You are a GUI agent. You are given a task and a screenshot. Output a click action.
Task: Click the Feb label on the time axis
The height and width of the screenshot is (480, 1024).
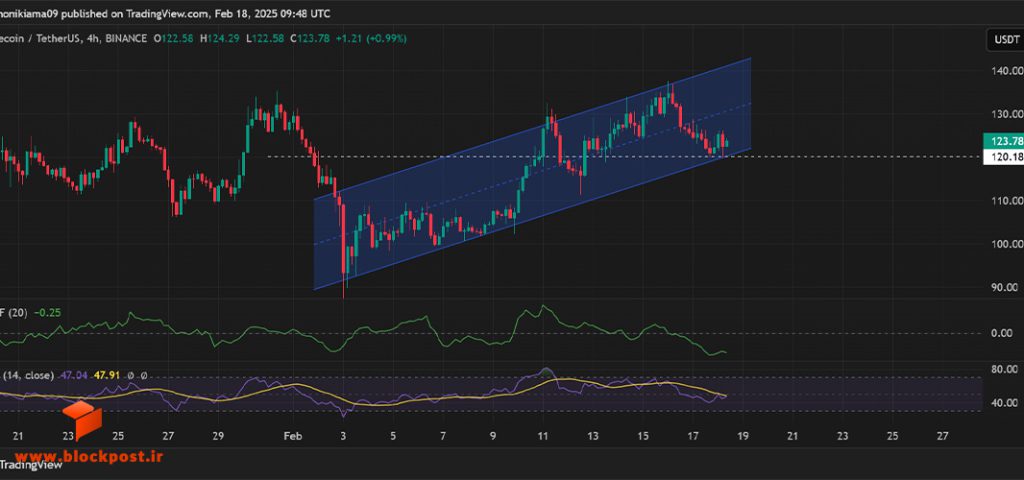(293, 436)
